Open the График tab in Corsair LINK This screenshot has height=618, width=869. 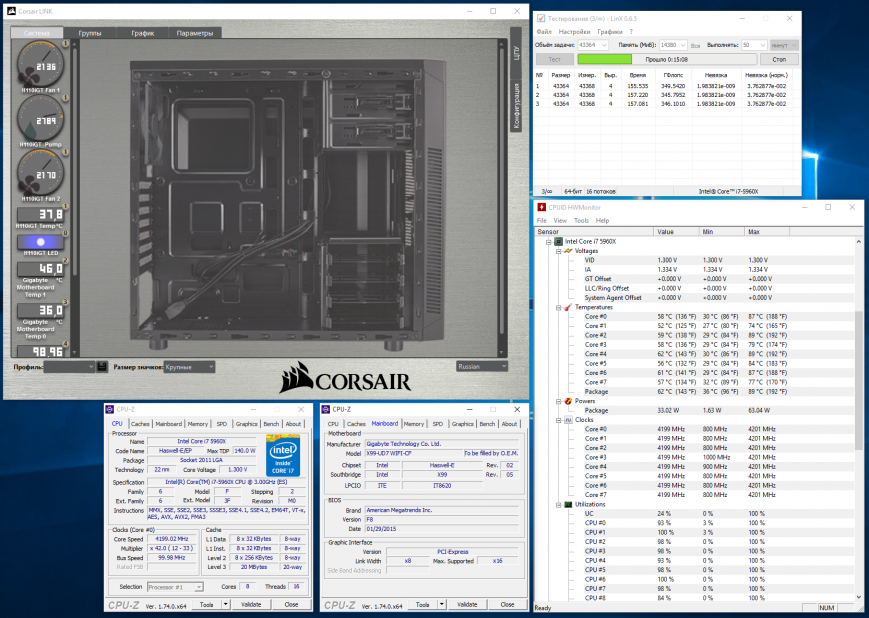click(142, 33)
